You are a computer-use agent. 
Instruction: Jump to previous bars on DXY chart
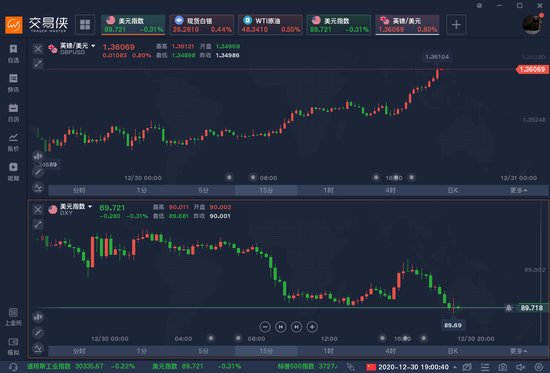tap(281, 327)
